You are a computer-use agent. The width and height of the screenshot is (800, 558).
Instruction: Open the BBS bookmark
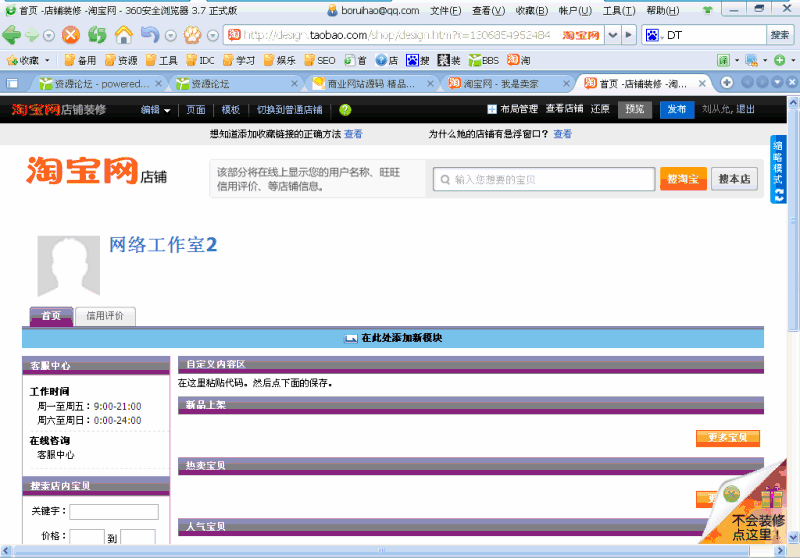[x=484, y=60]
